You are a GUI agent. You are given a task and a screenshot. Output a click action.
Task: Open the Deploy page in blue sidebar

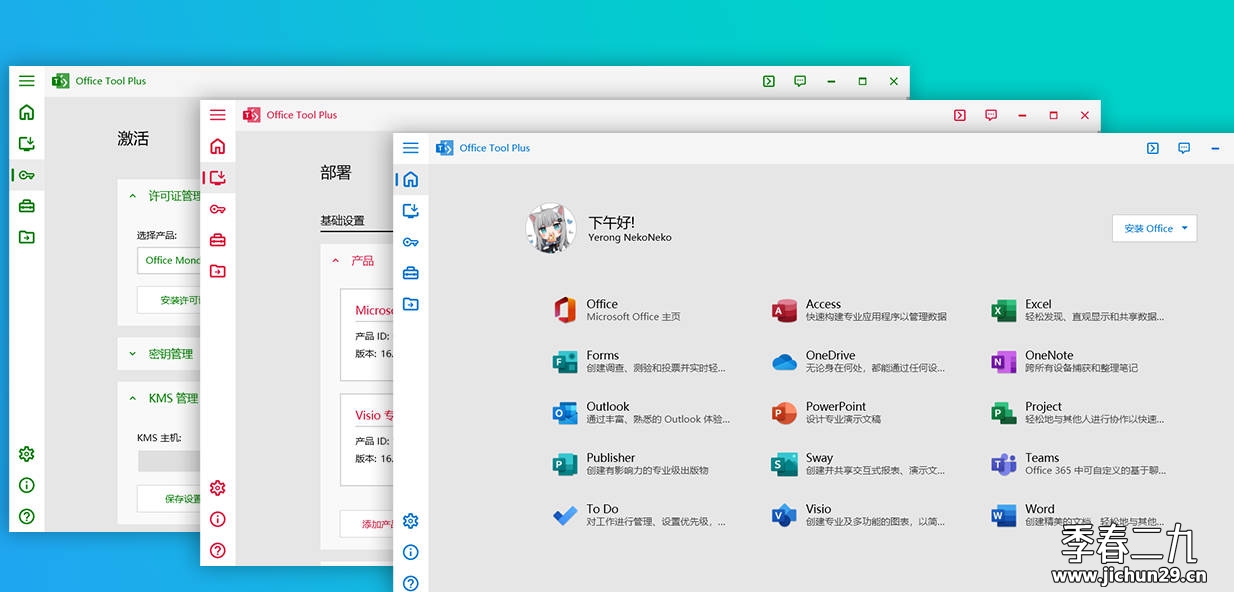pyautogui.click(x=410, y=210)
